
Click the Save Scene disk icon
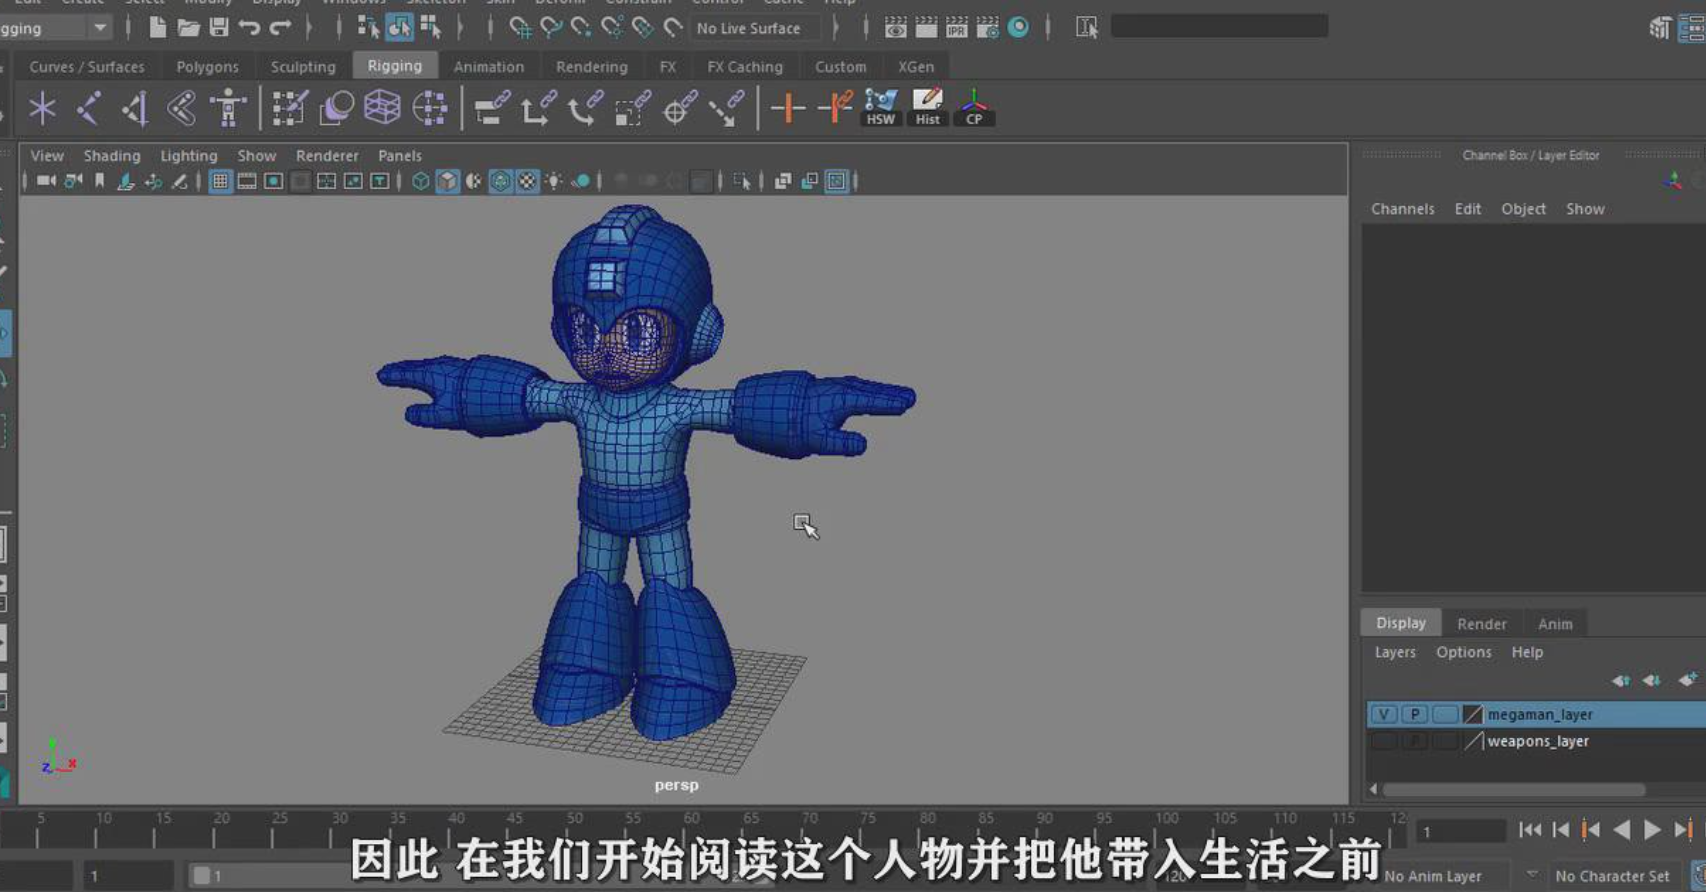(218, 28)
